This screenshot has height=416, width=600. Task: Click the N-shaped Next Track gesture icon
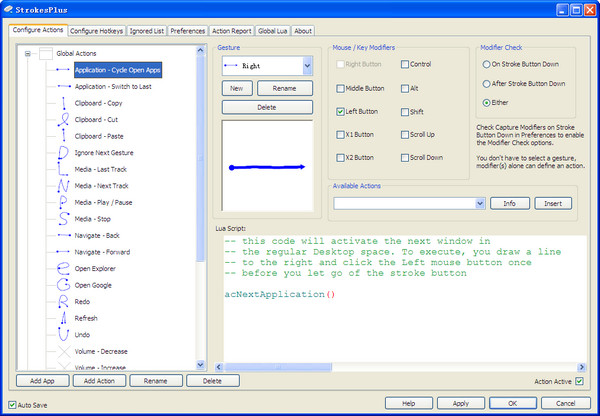(x=63, y=186)
